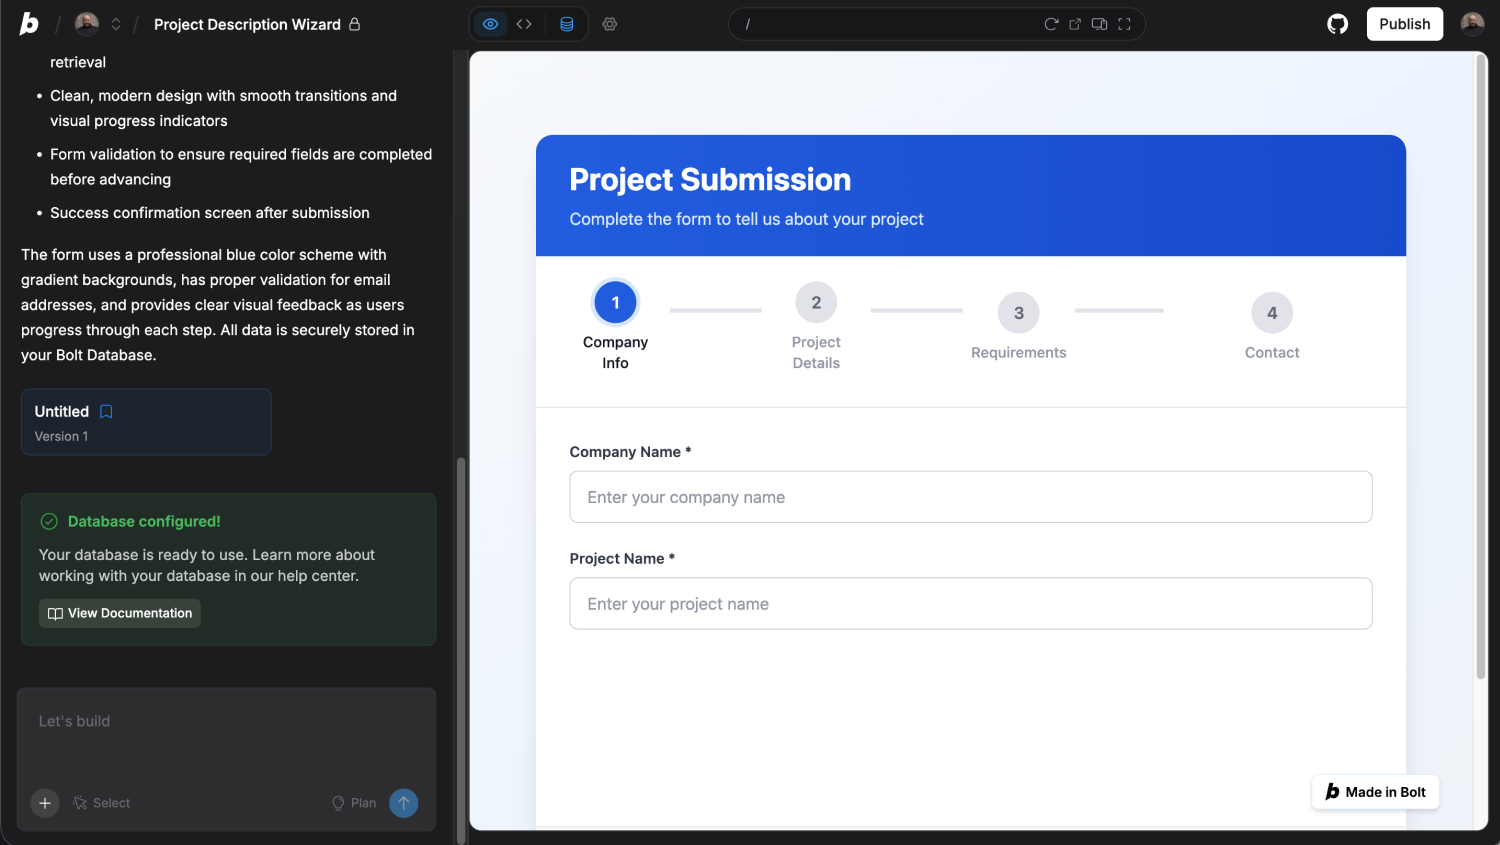The image size is (1500, 845).
Task: Open the preview in a new tab
Action: tap(1075, 23)
